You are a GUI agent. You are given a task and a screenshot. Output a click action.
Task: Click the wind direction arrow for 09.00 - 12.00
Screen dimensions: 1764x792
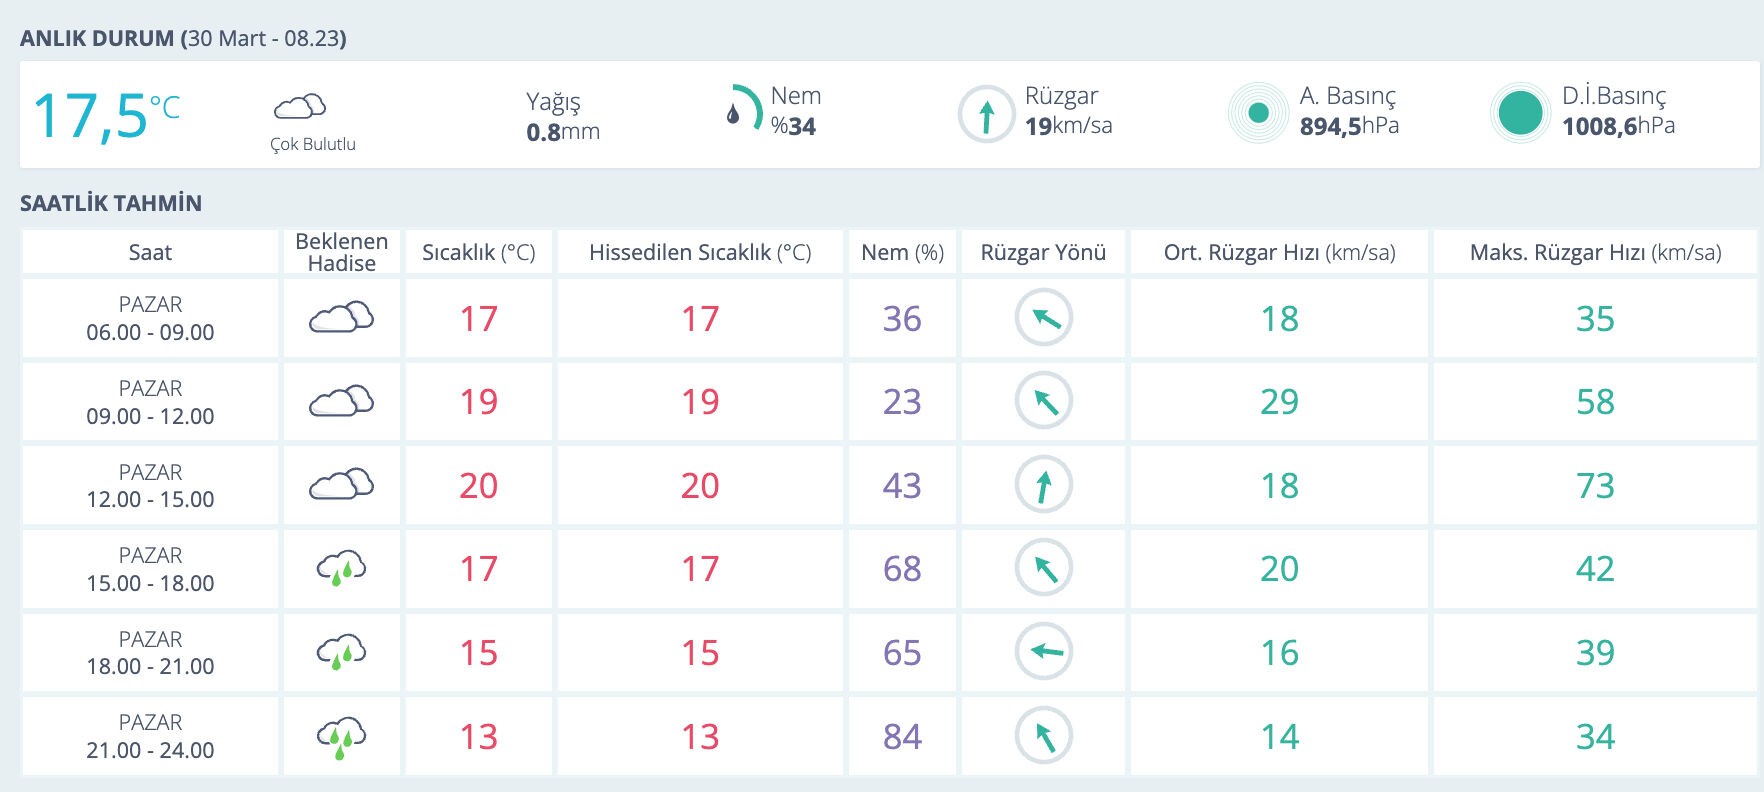(1043, 401)
